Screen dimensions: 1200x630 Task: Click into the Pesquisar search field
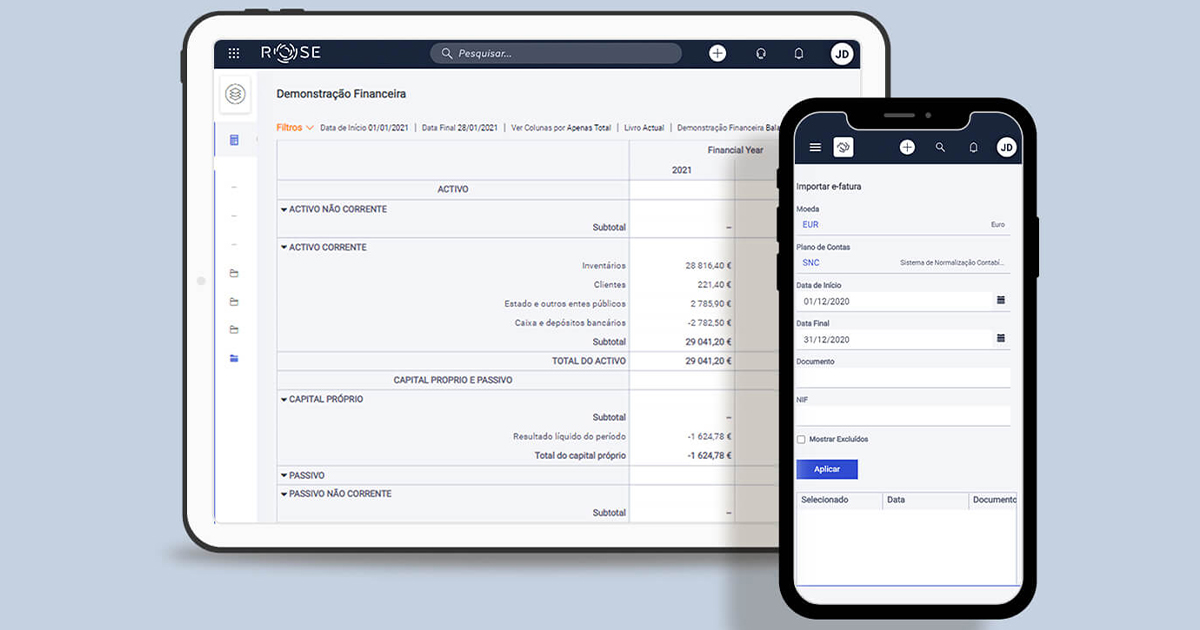[560, 54]
